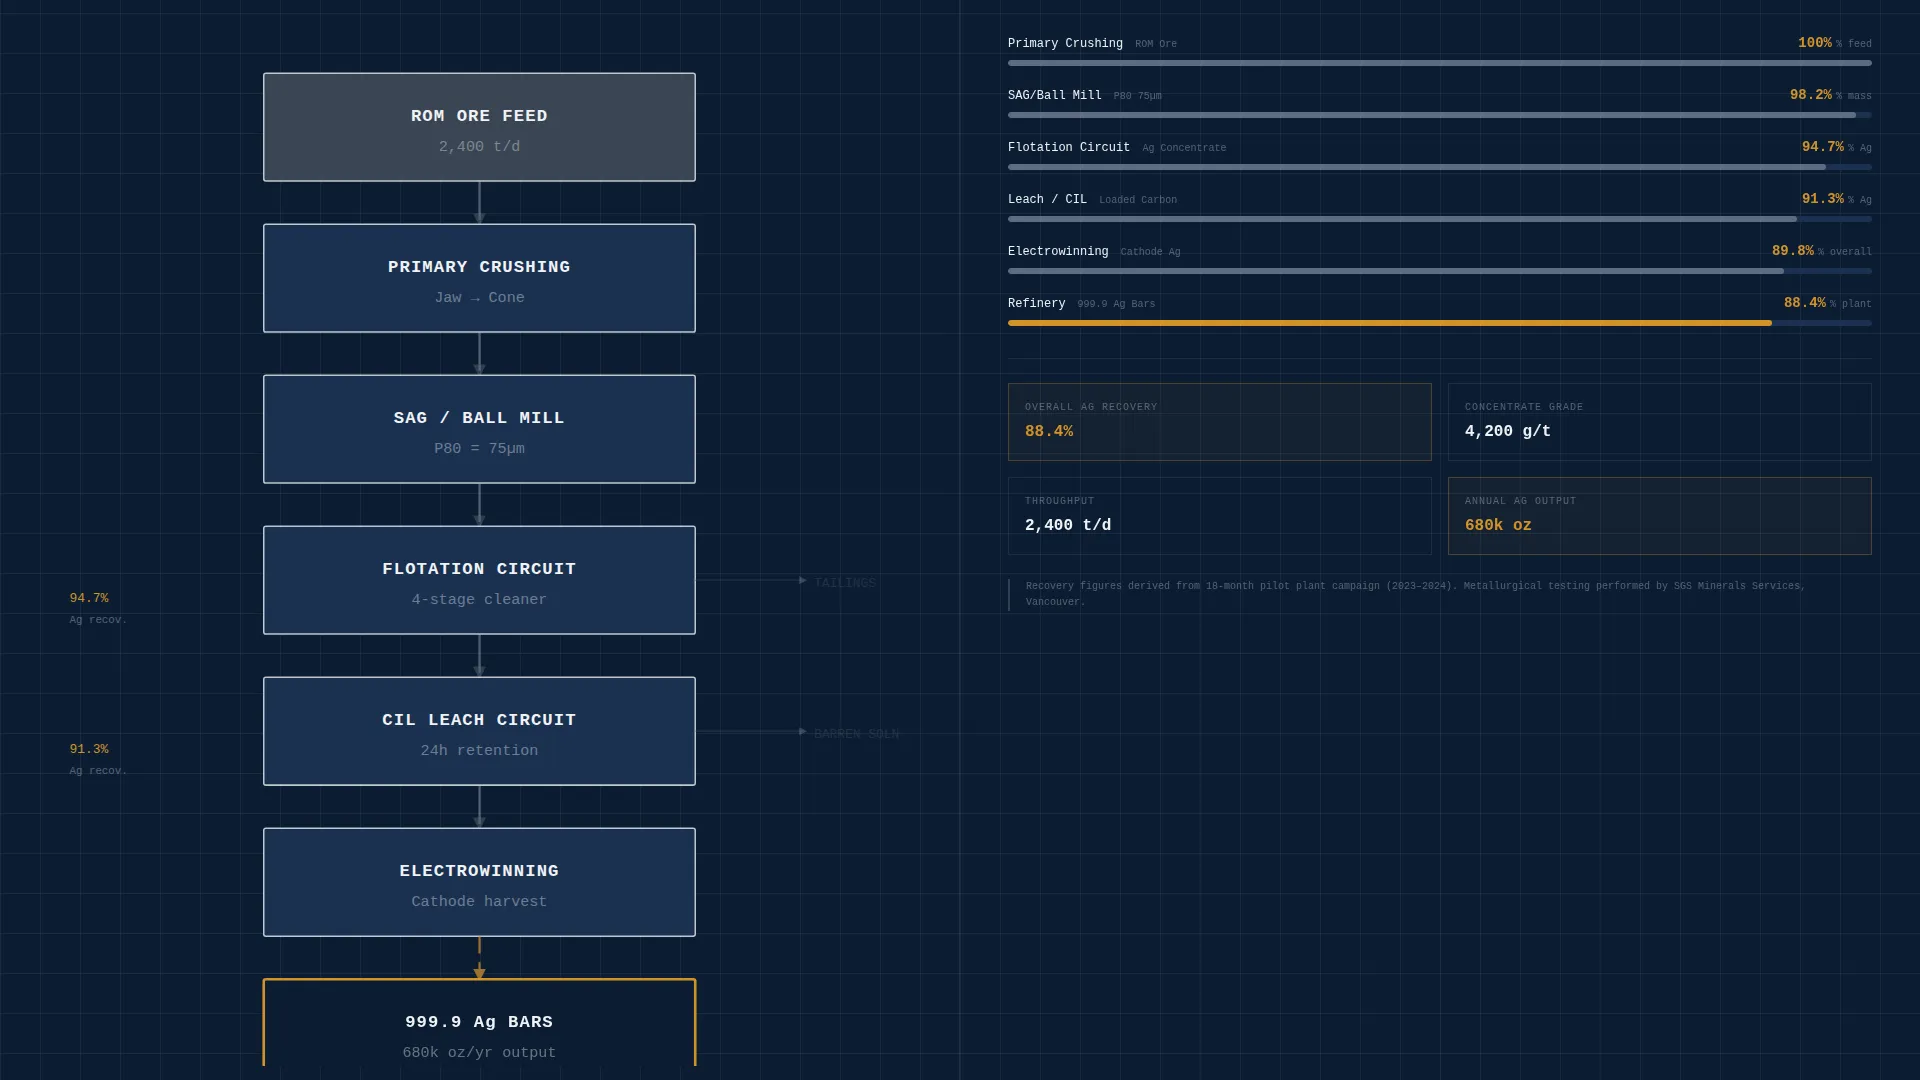Open the Overall Ag Recovery card

pos(1219,422)
